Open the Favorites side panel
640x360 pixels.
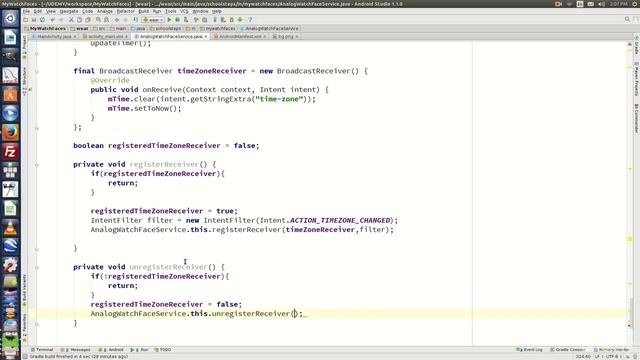click(24, 327)
